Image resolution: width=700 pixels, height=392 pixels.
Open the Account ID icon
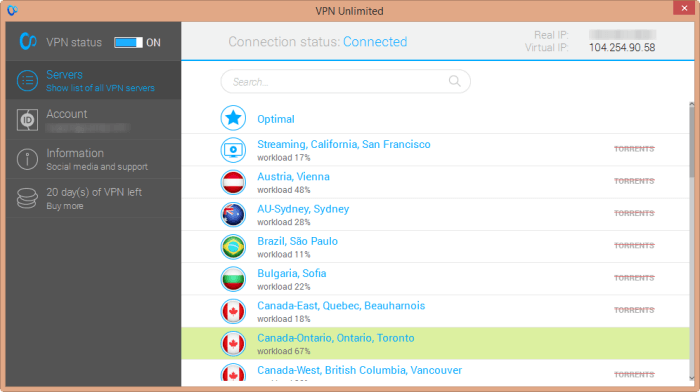27,120
